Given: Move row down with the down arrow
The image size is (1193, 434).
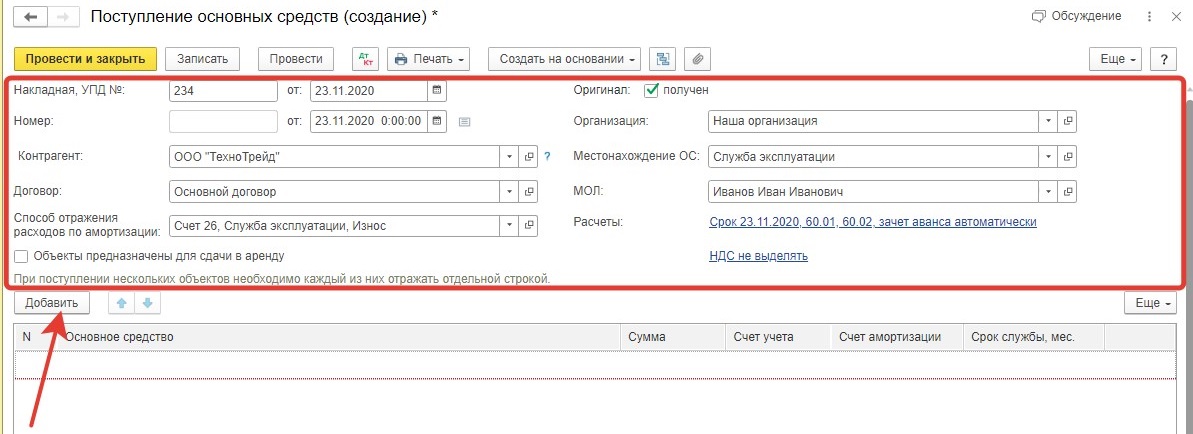Looking at the screenshot, I should [x=148, y=303].
